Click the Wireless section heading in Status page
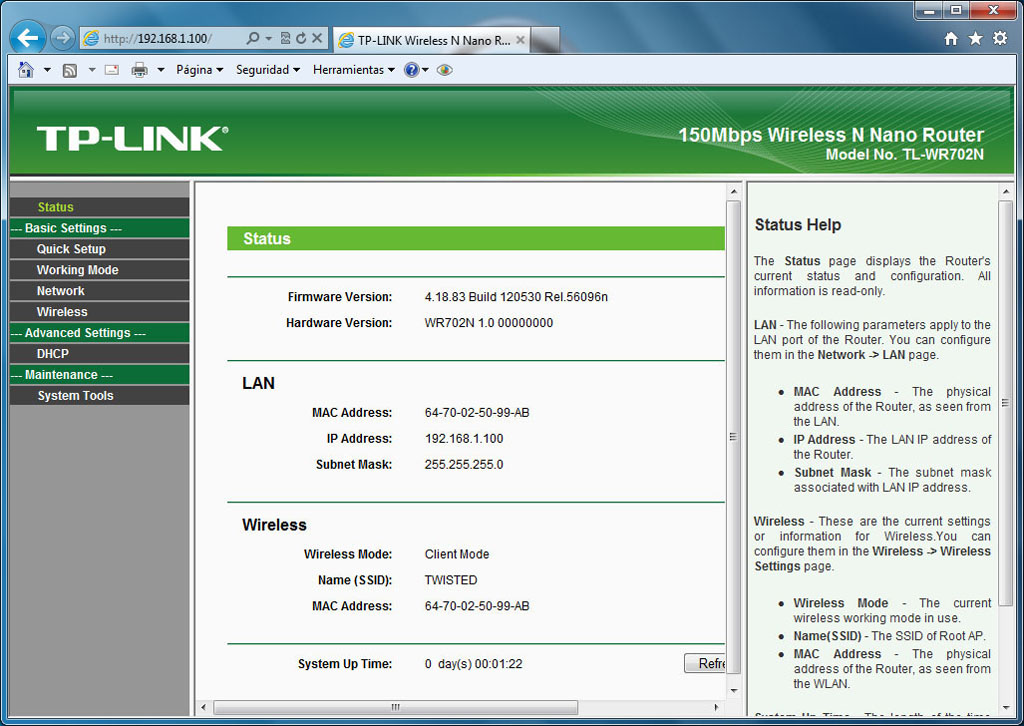The image size is (1024, 726). [x=274, y=525]
